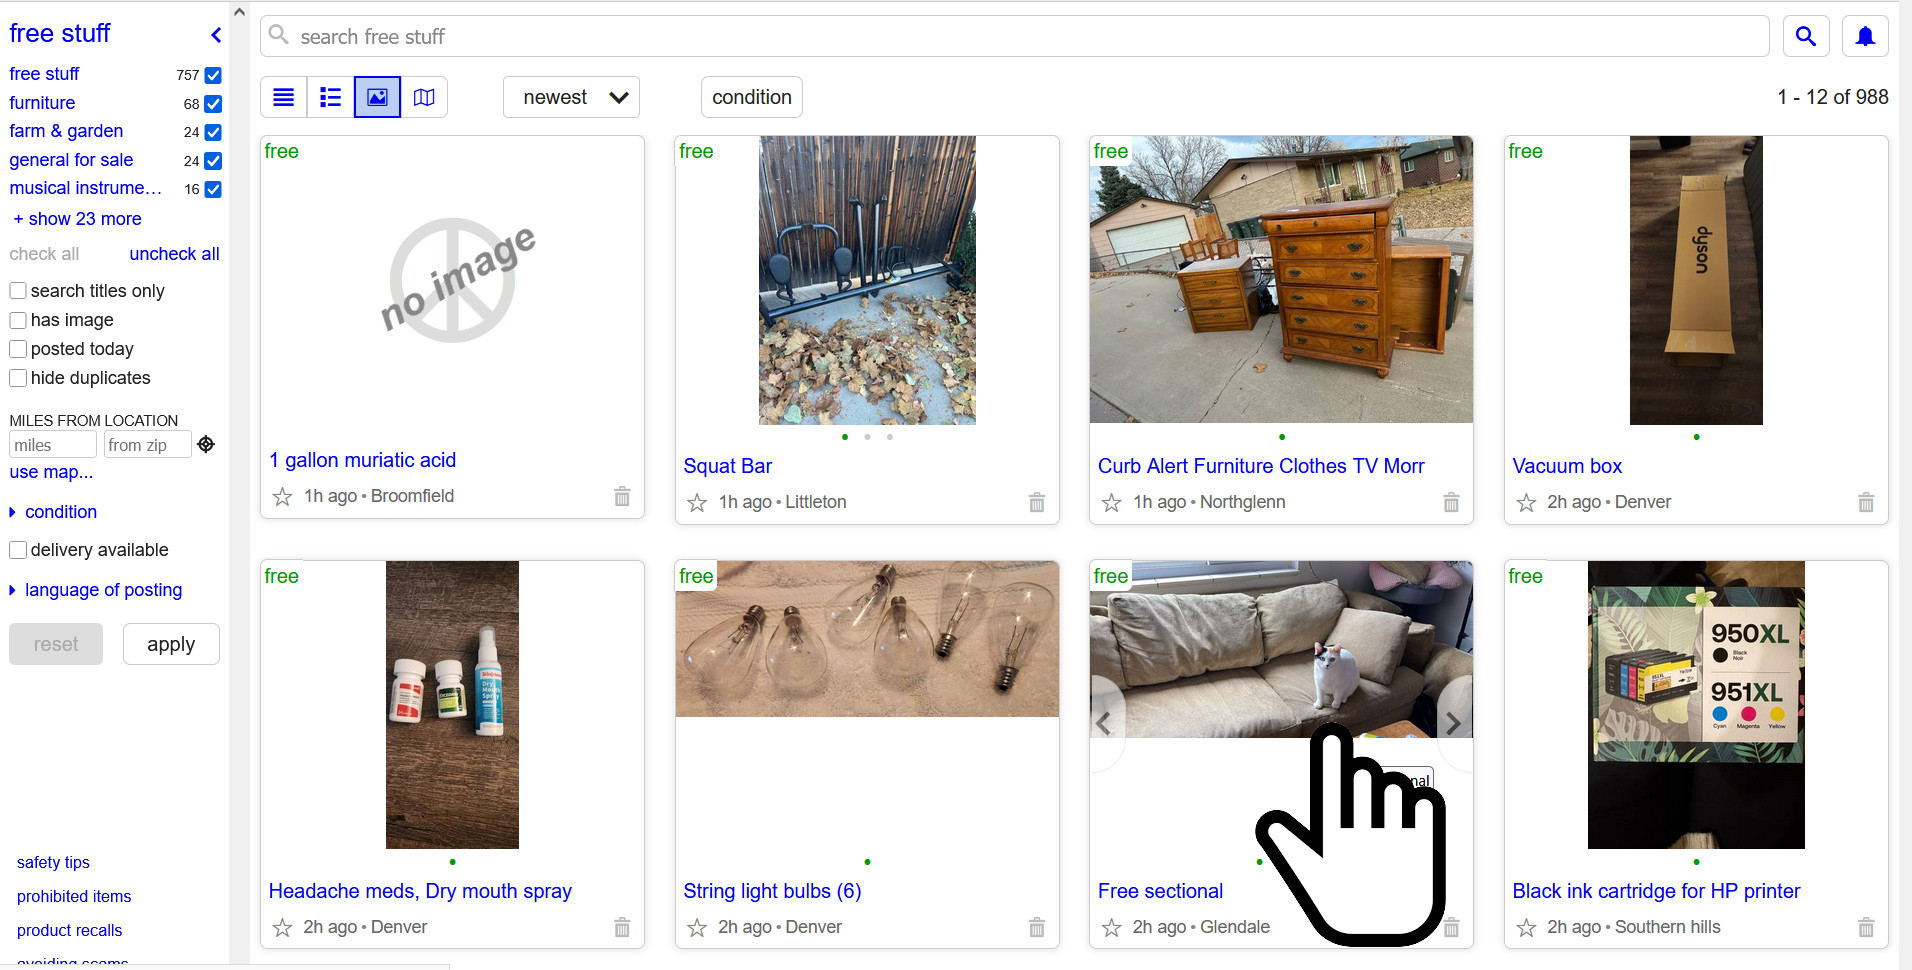Select the gallery view icon

coord(377,97)
